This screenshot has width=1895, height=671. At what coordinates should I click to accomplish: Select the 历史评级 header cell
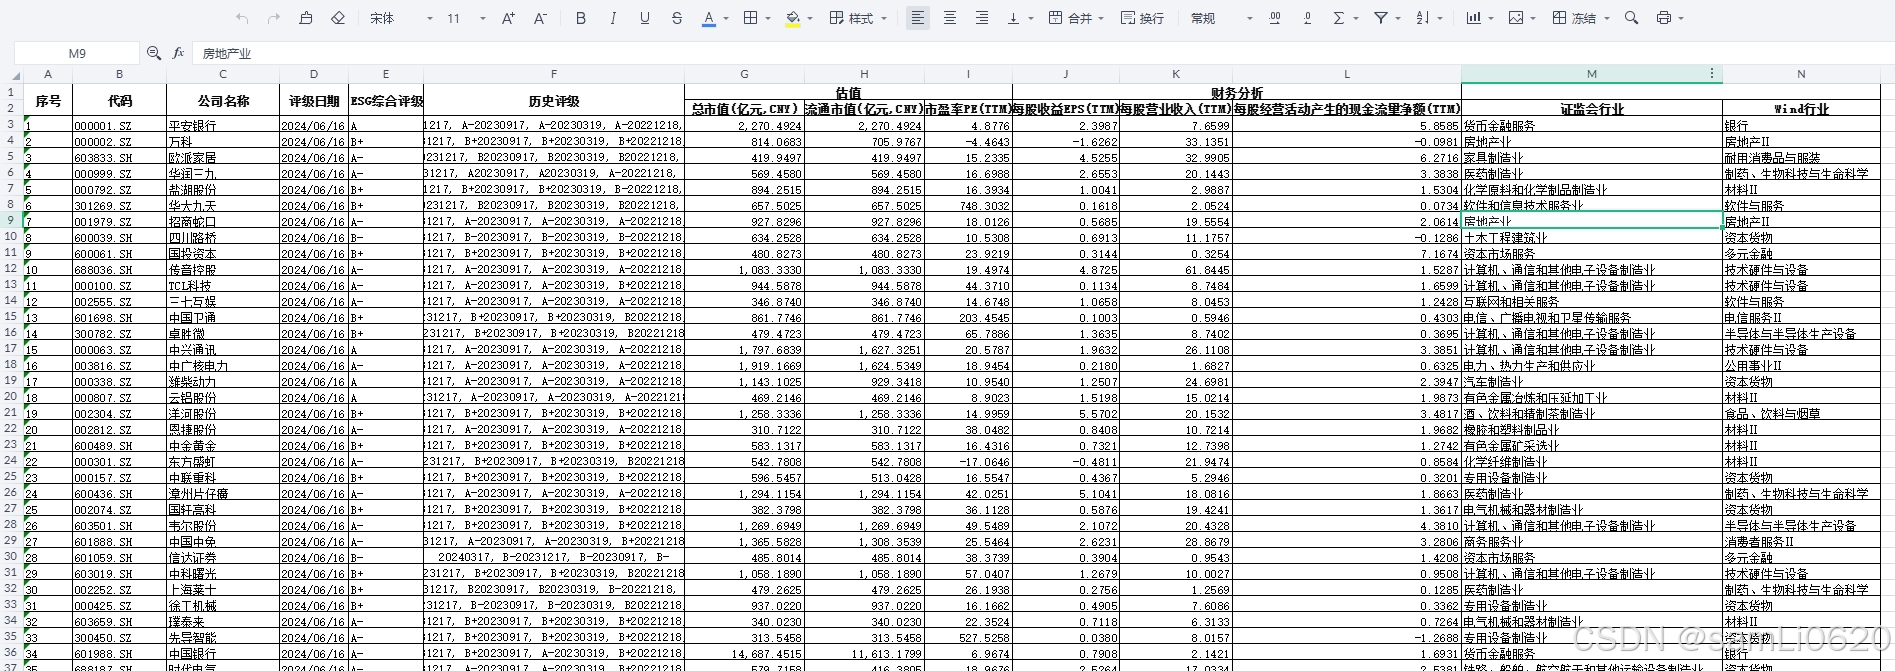(554, 101)
